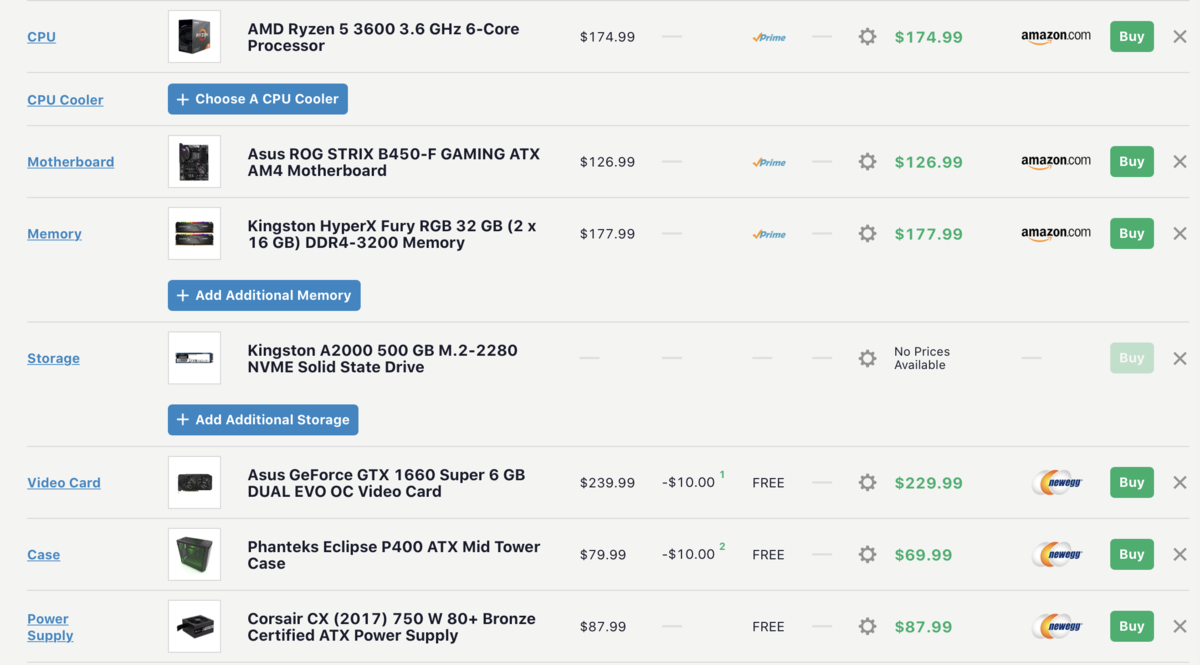
Task: Open settings gear for Memory row
Action: click(x=867, y=234)
